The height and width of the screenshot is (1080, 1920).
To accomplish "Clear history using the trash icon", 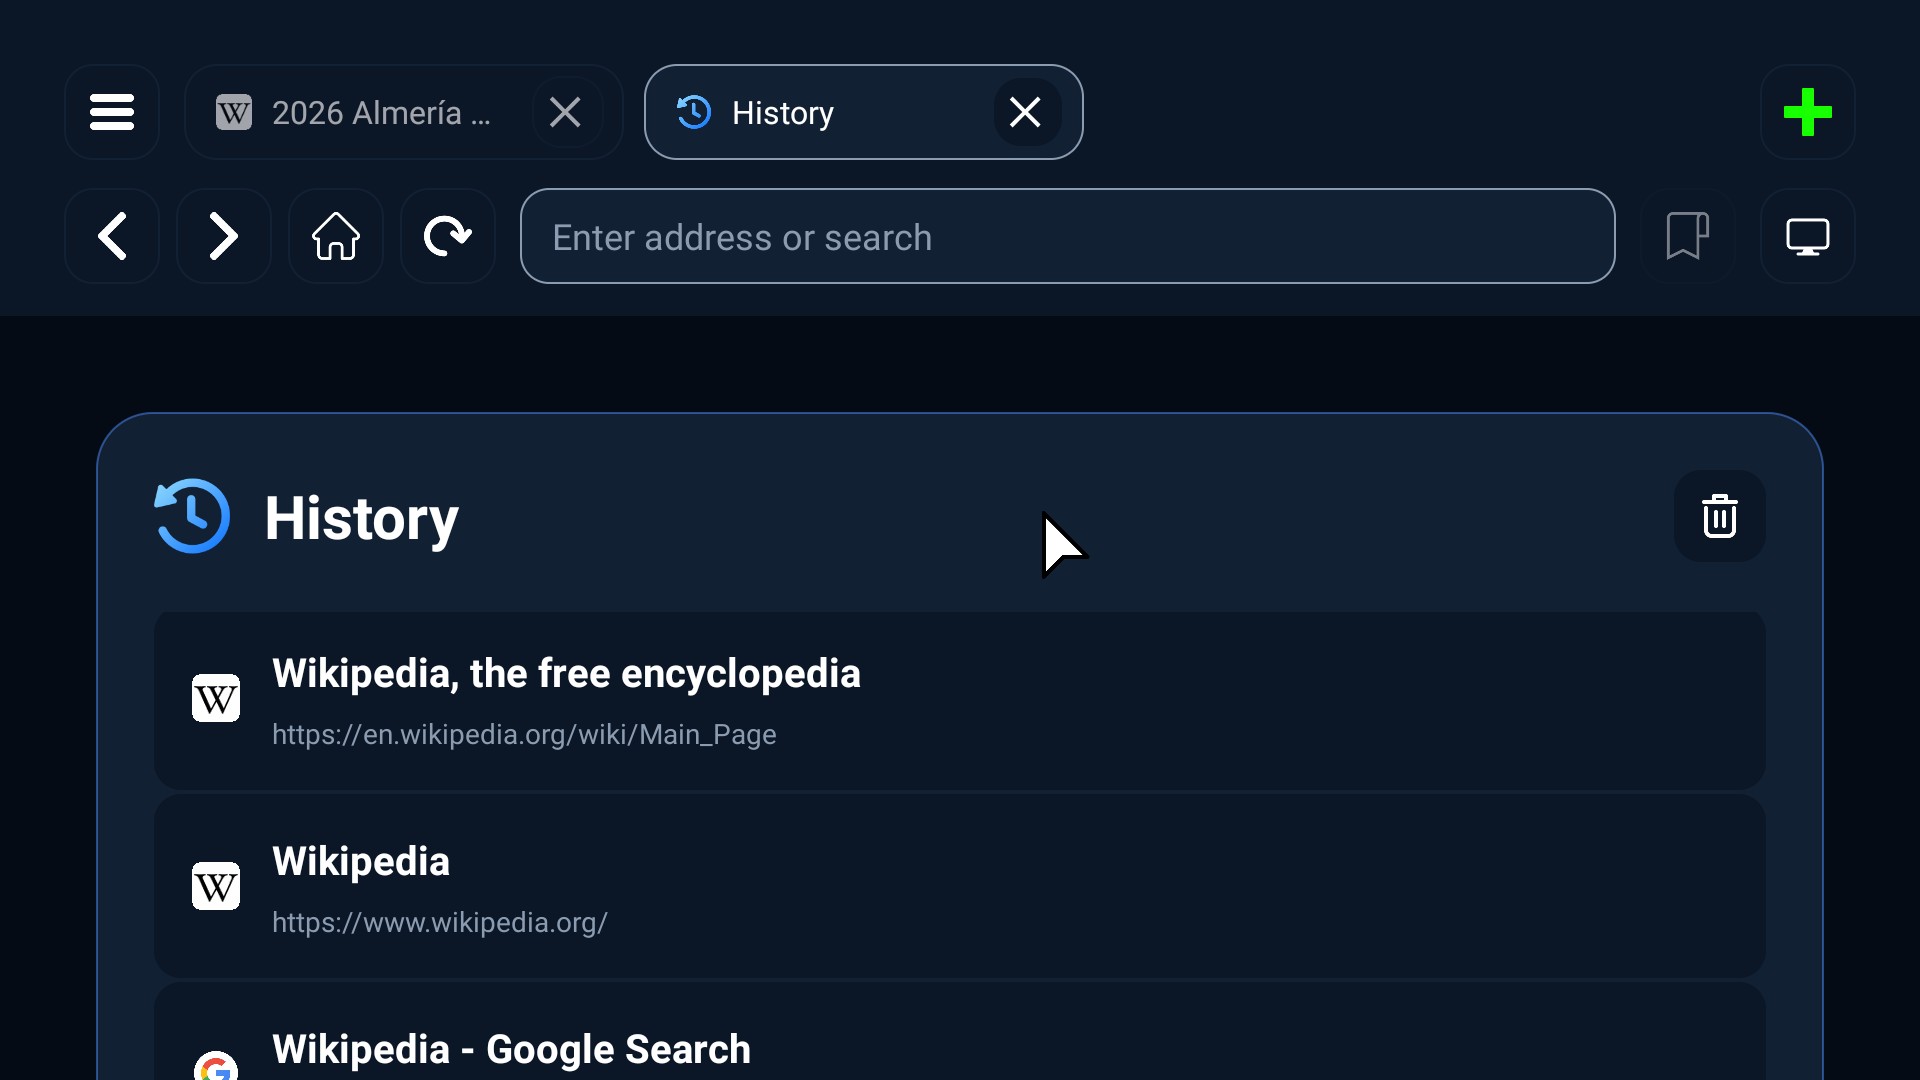I will pos(1720,516).
